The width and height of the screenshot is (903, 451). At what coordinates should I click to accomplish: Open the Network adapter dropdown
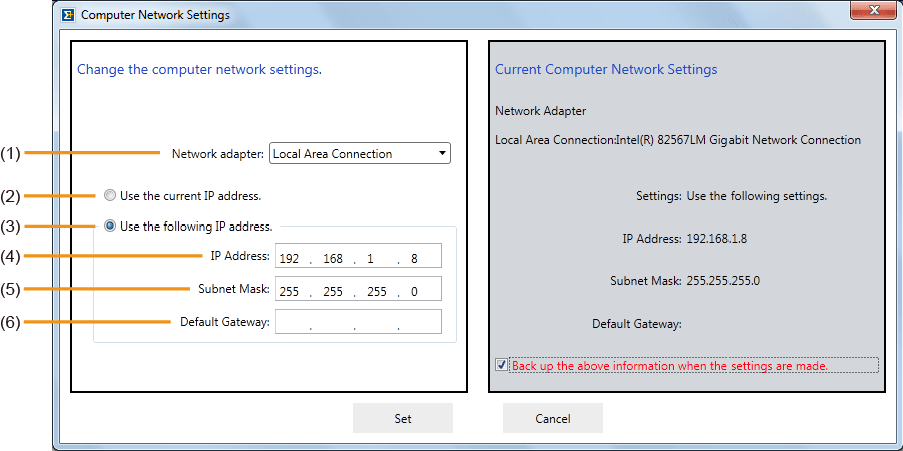pos(361,154)
